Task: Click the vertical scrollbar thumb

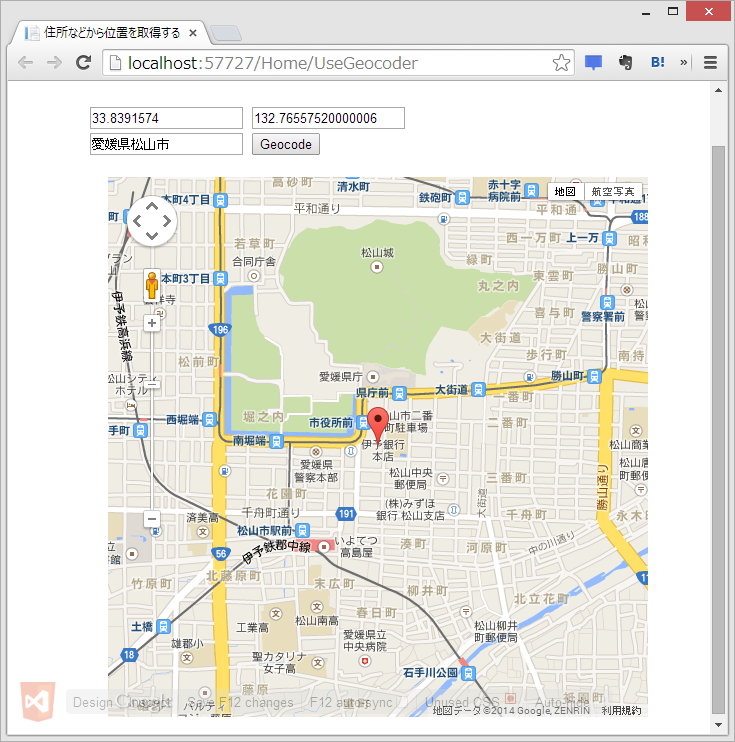Action: [718, 430]
